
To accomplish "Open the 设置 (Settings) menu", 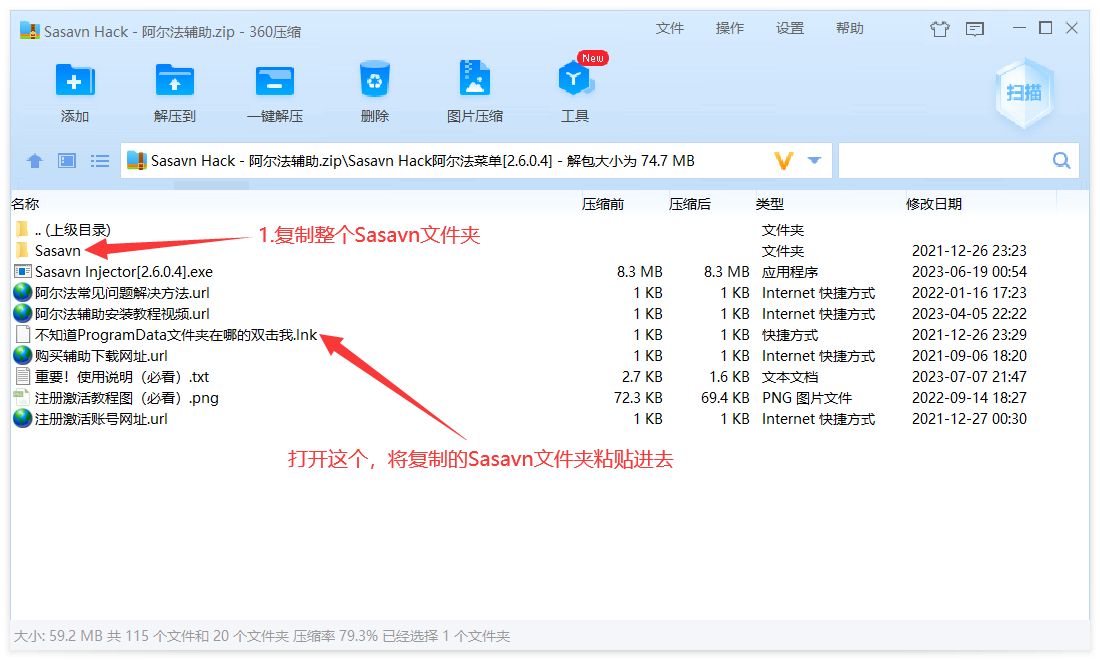I will point(789,28).
